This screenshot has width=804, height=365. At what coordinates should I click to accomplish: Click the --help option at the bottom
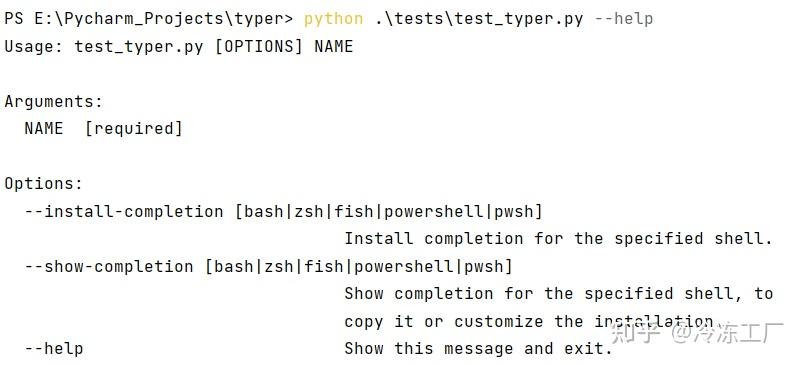click(x=53, y=349)
